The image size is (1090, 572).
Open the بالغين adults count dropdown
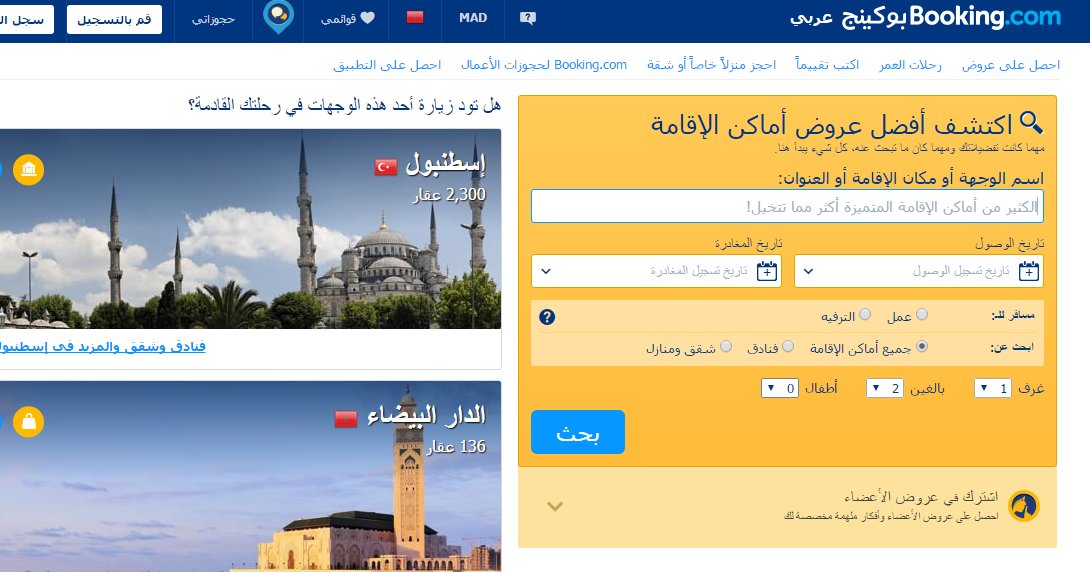point(884,389)
